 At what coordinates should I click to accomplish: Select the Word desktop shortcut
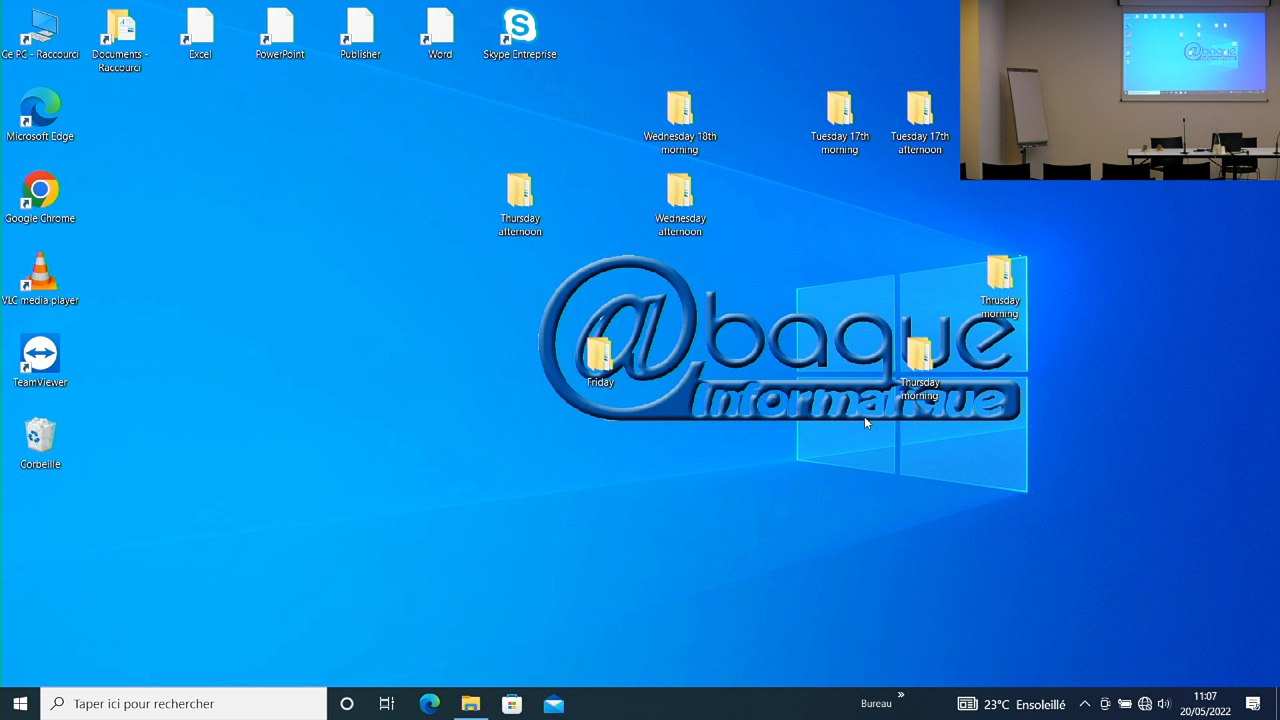click(x=440, y=35)
